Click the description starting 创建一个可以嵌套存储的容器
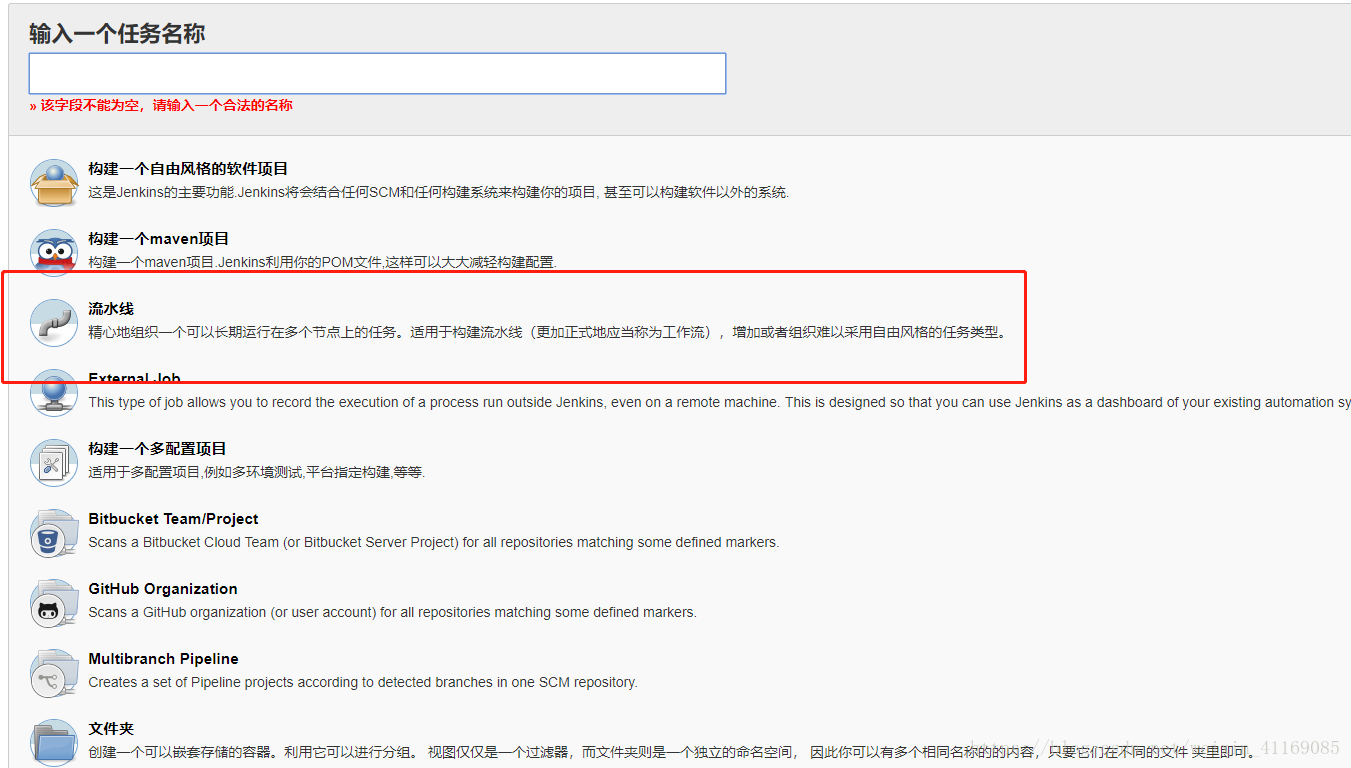Viewport: 1351px width, 768px height. pyautogui.click(x=670, y=752)
